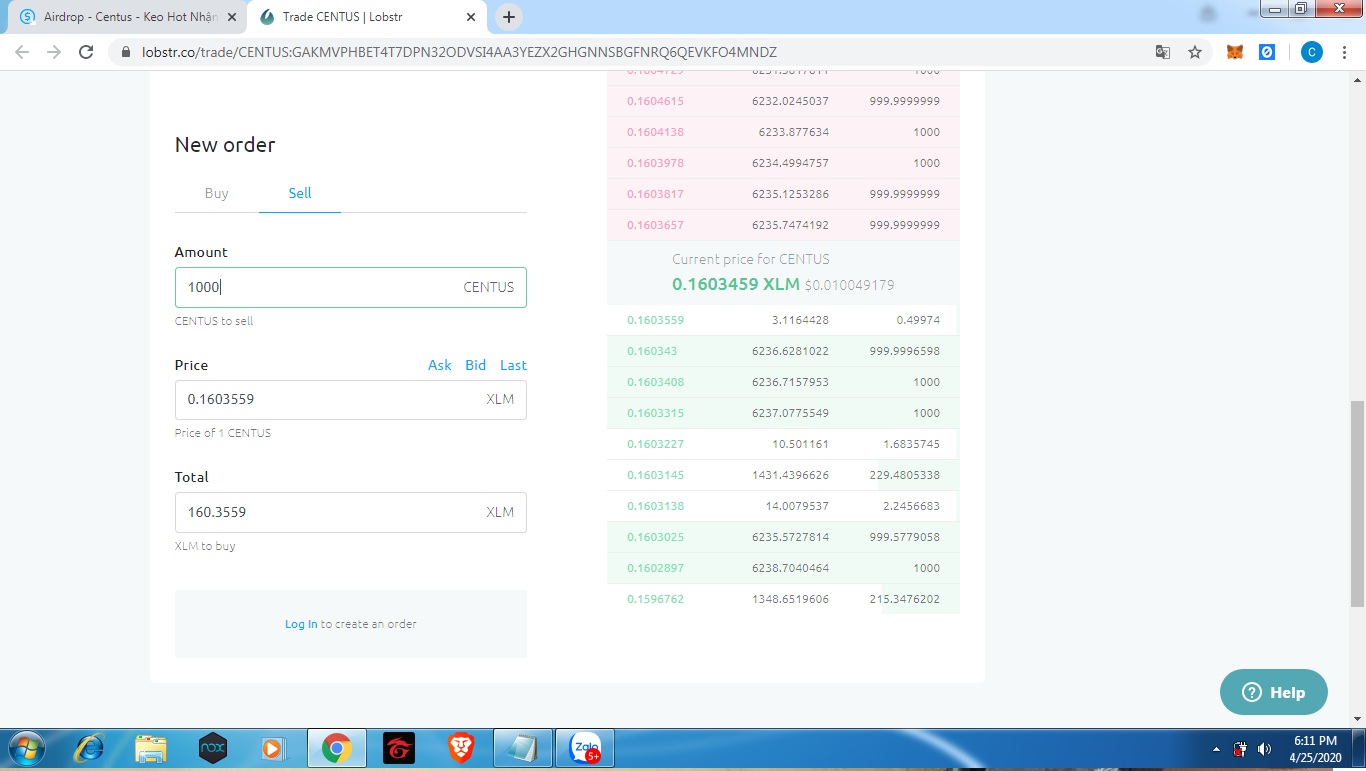Launch Internet Explorer from the taskbar
Viewport: 1366px width, 771px height.
pyautogui.click(x=90, y=748)
